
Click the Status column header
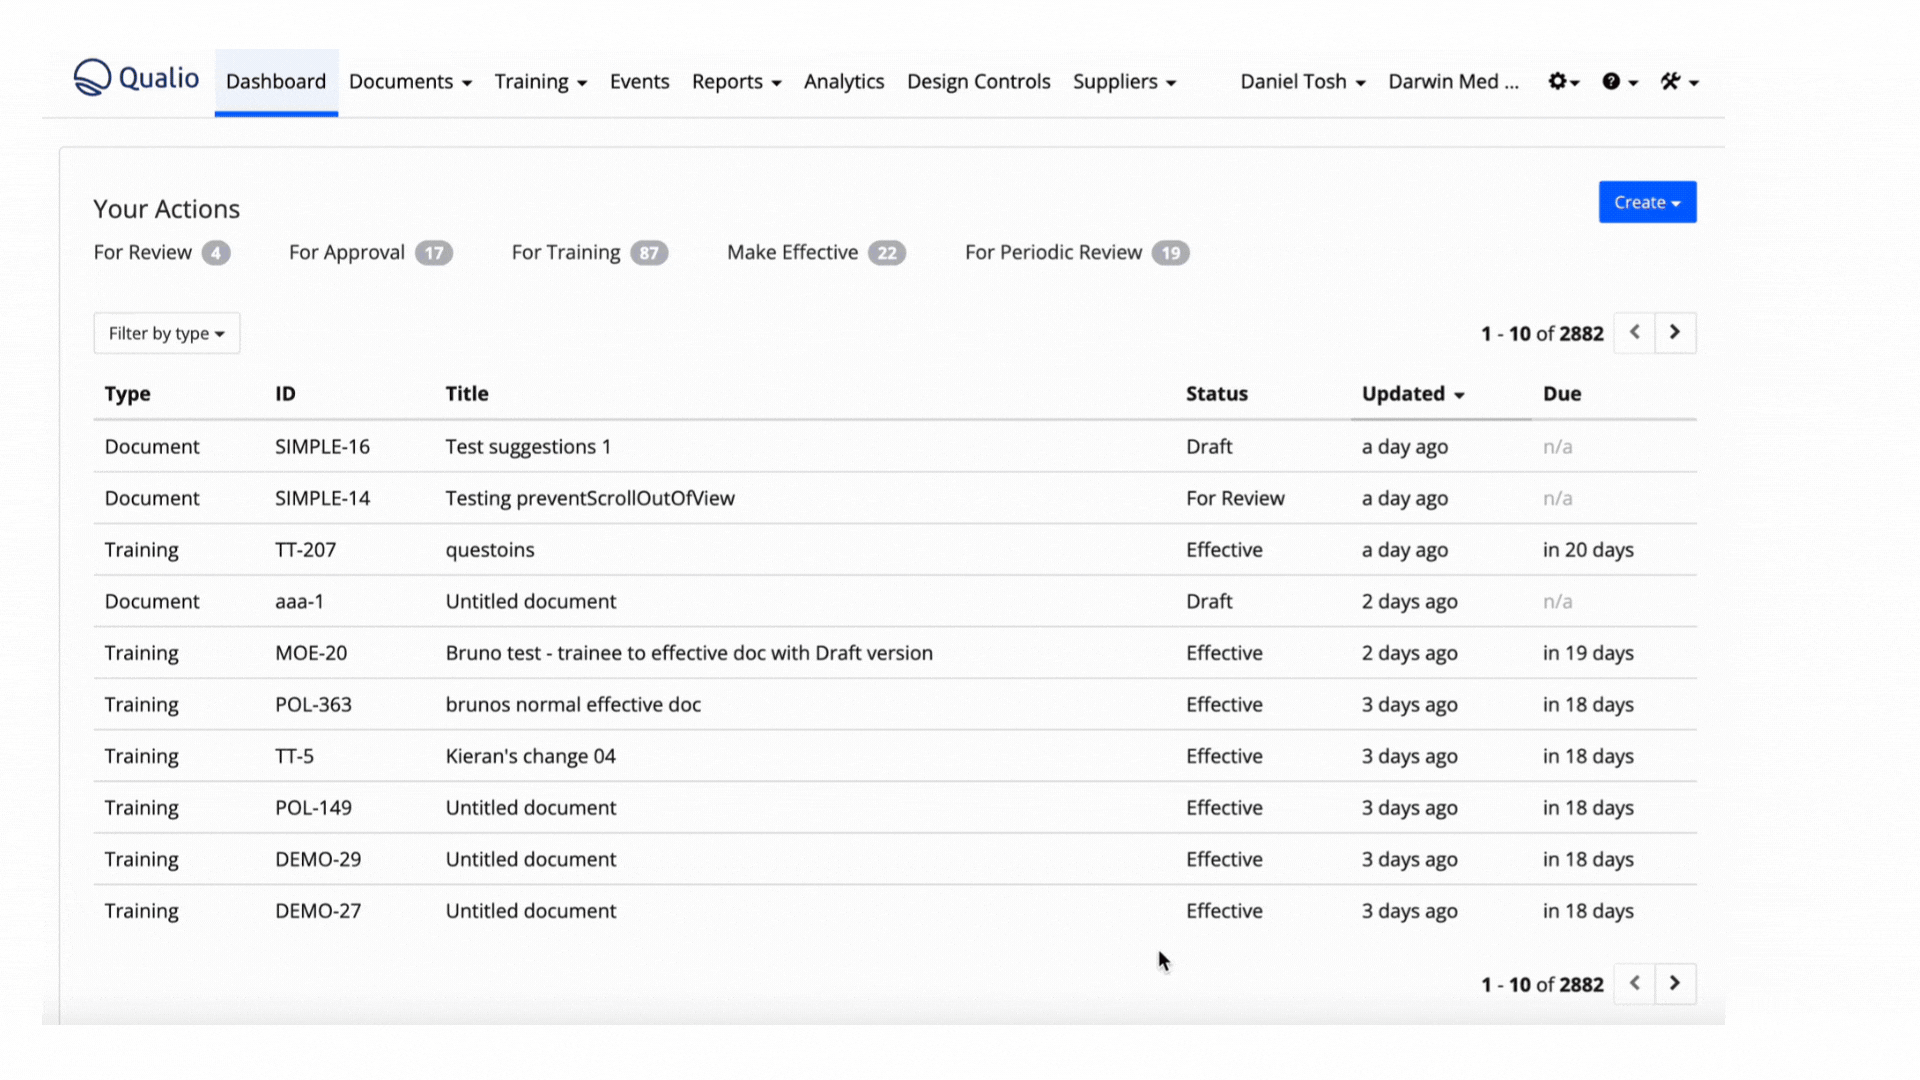1217,394
